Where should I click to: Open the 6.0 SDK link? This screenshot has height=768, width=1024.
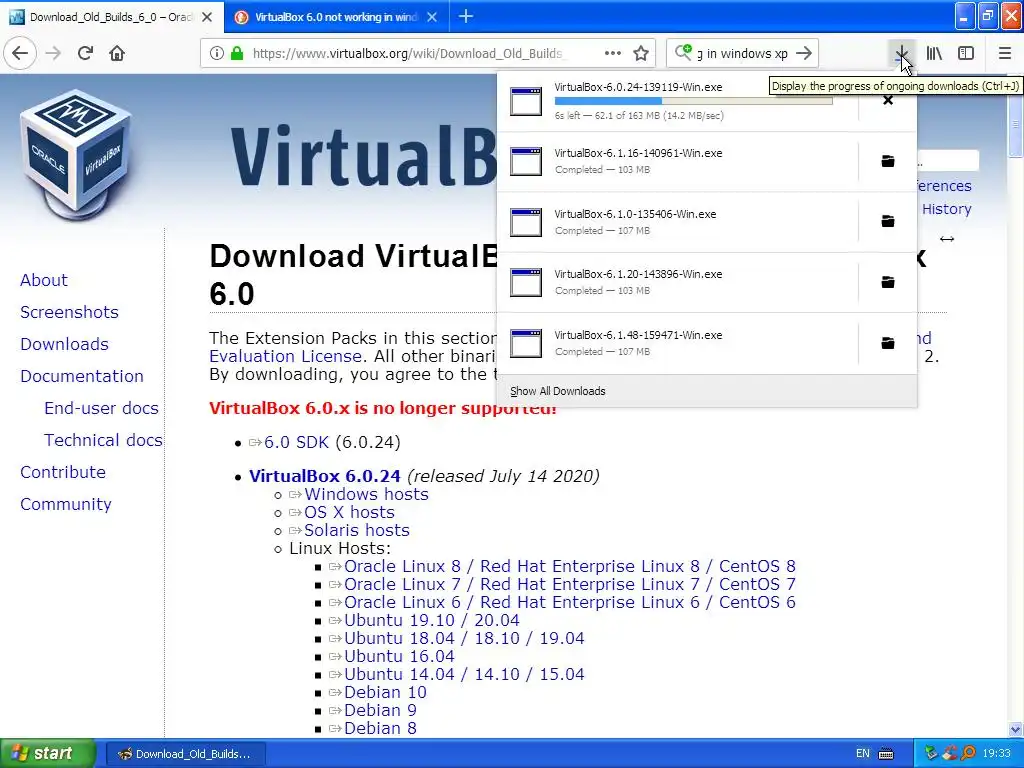296,442
